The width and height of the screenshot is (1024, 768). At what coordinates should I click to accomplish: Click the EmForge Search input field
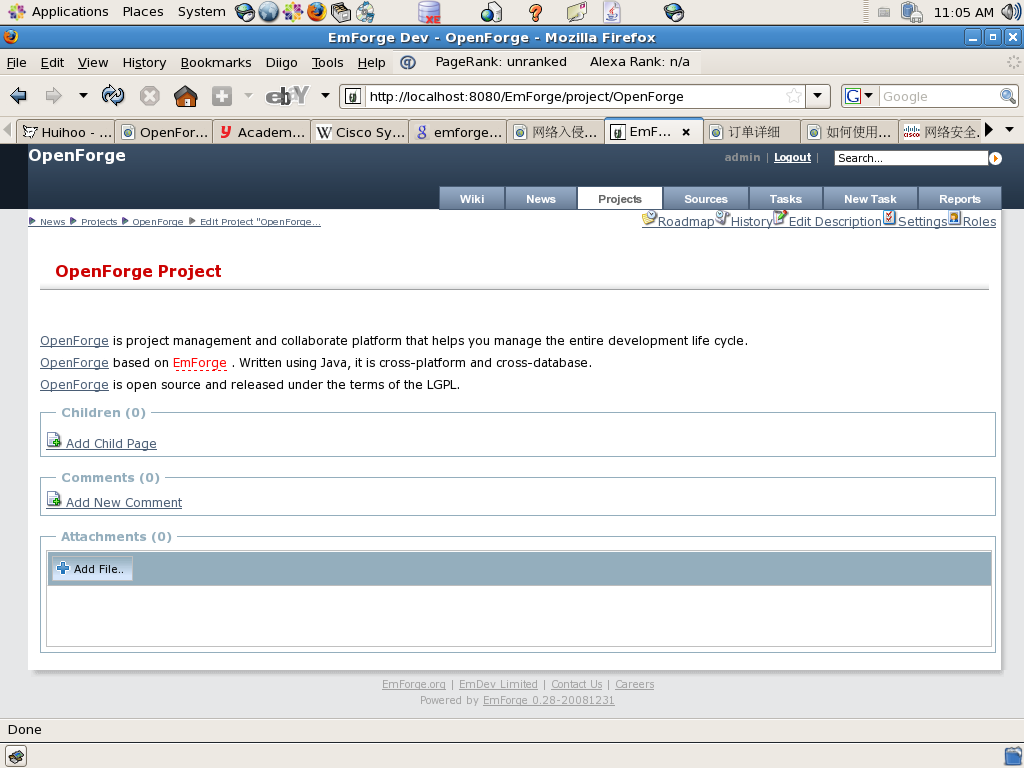(910, 158)
